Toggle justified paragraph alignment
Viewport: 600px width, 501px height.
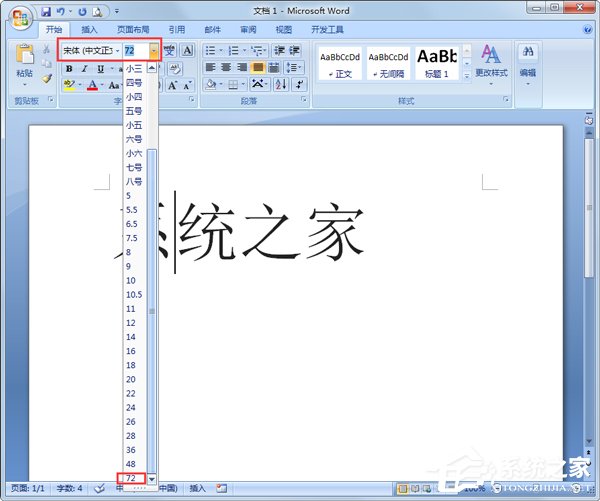(259, 68)
